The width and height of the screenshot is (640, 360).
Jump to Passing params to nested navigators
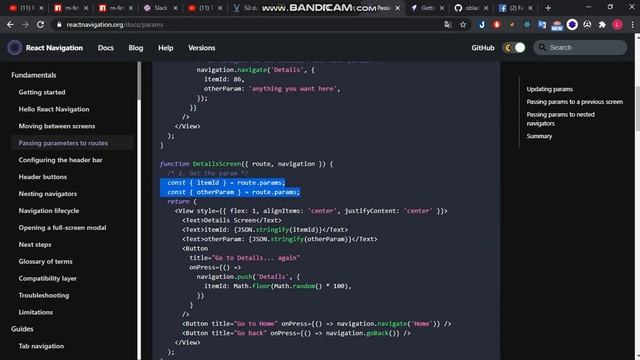point(560,119)
